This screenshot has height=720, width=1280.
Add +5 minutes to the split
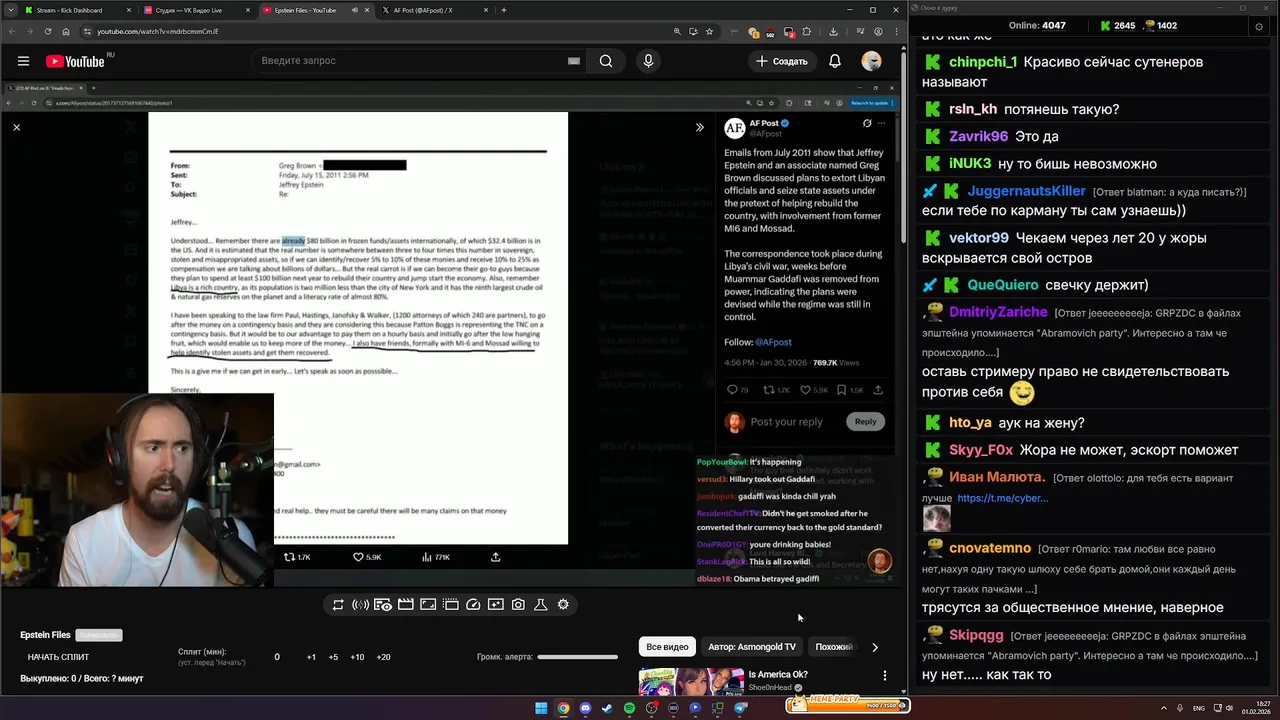click(333, 657)
